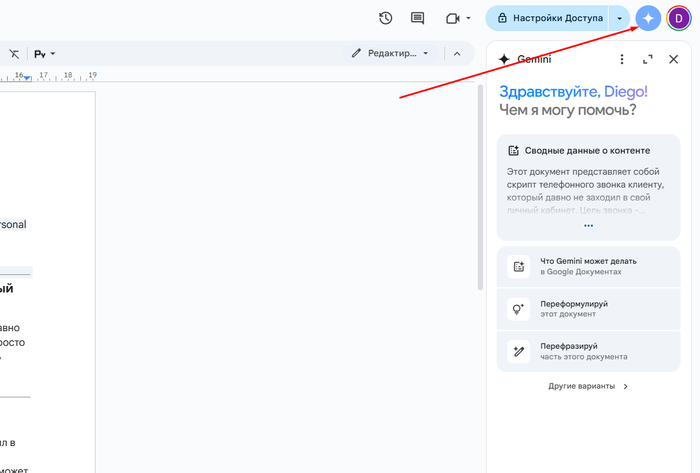Expand content summary with three dots
The height and width of the screenshot is (473, 700).
[588, 226]
